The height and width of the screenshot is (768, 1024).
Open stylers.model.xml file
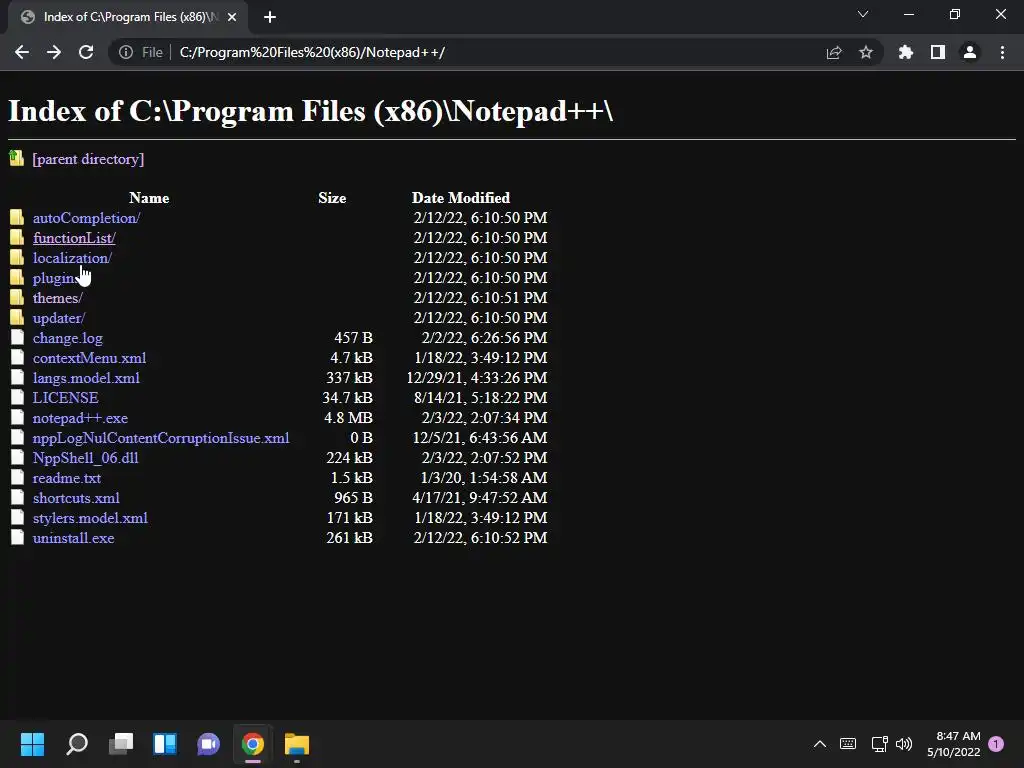click(90, 519)
